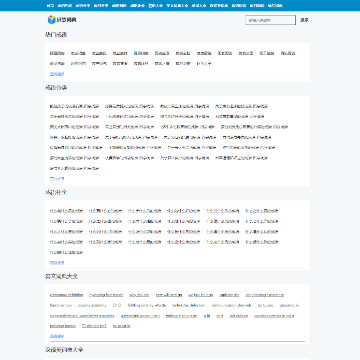Open the blue 'view more' link below the English terms
This screenshot has height=360, width=360.
pyautogui.click(x=57, y=336)
